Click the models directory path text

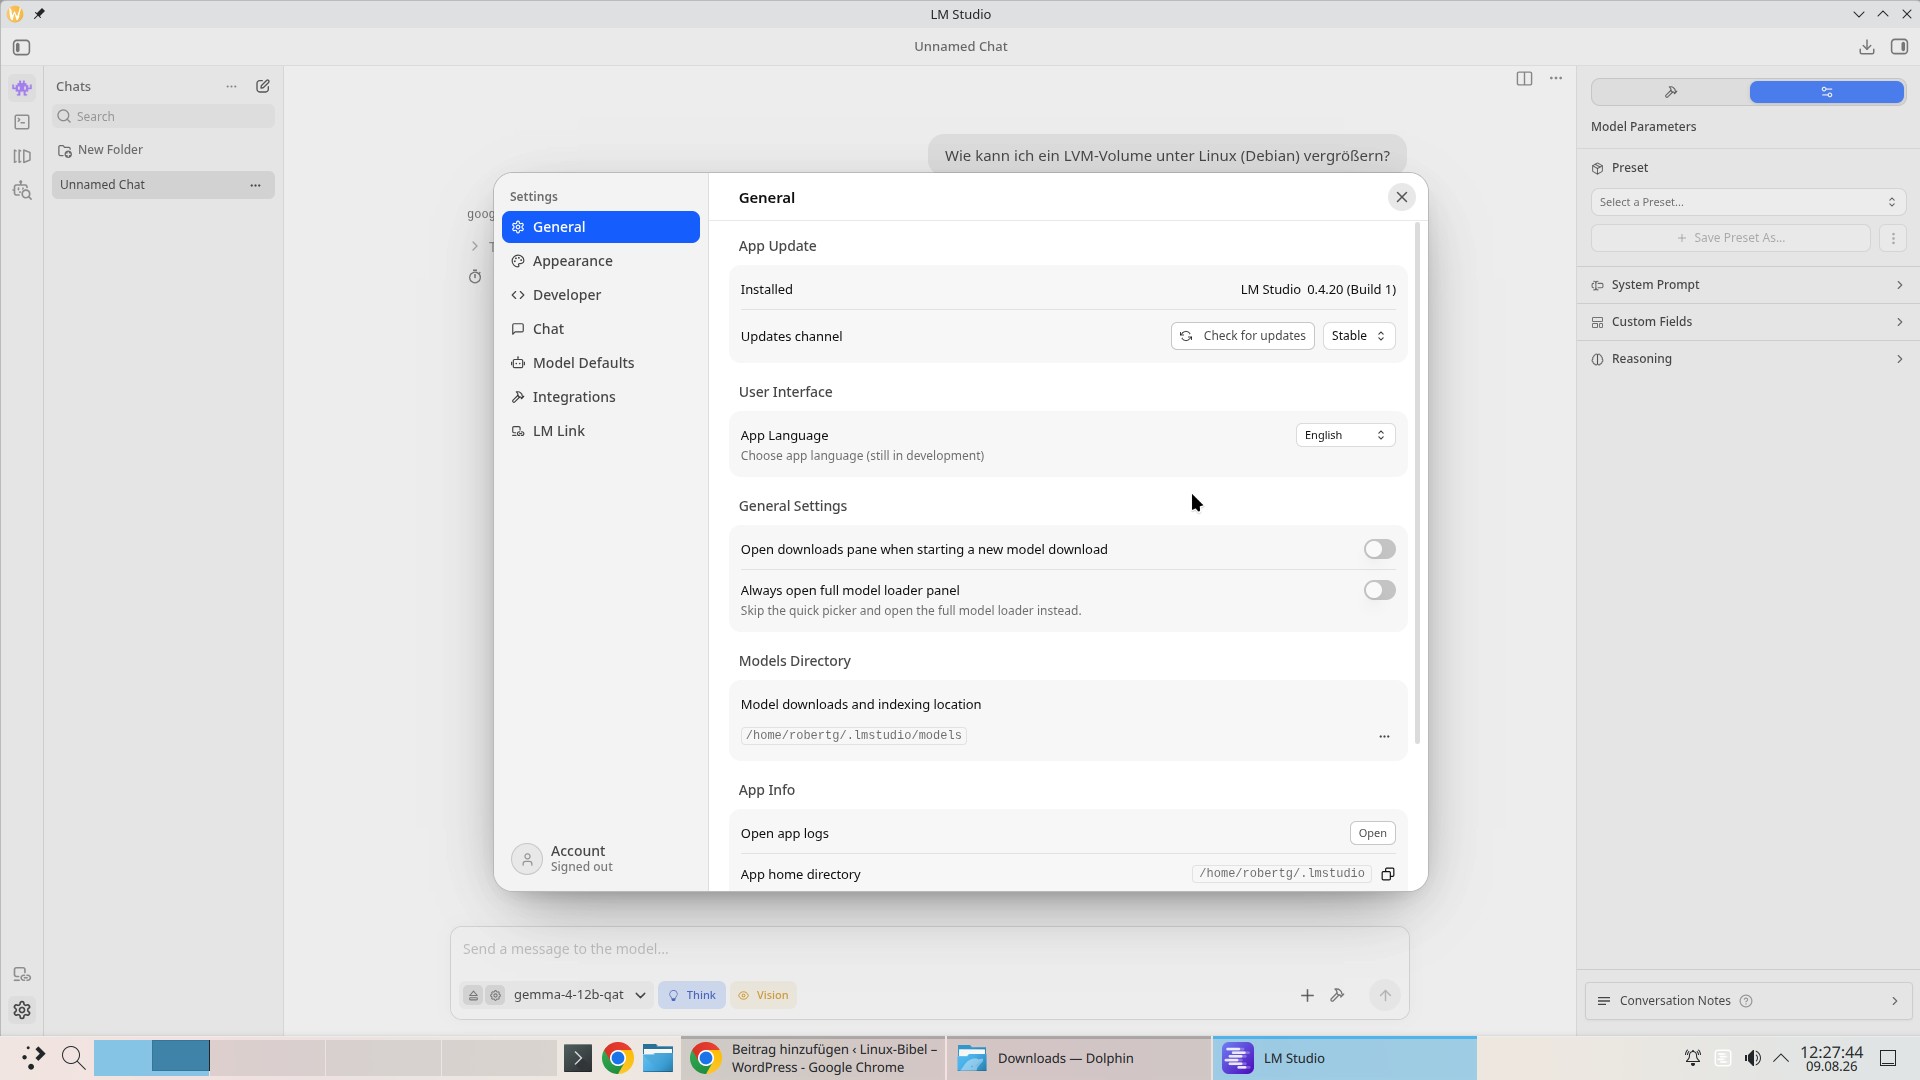coord(854,736)
